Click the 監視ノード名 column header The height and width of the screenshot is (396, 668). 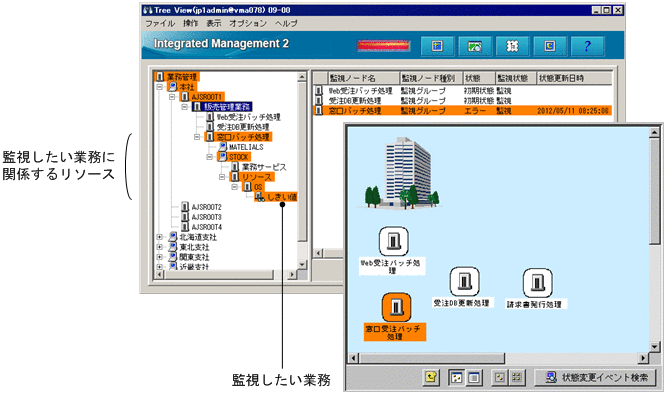click(x=363, y=78)
